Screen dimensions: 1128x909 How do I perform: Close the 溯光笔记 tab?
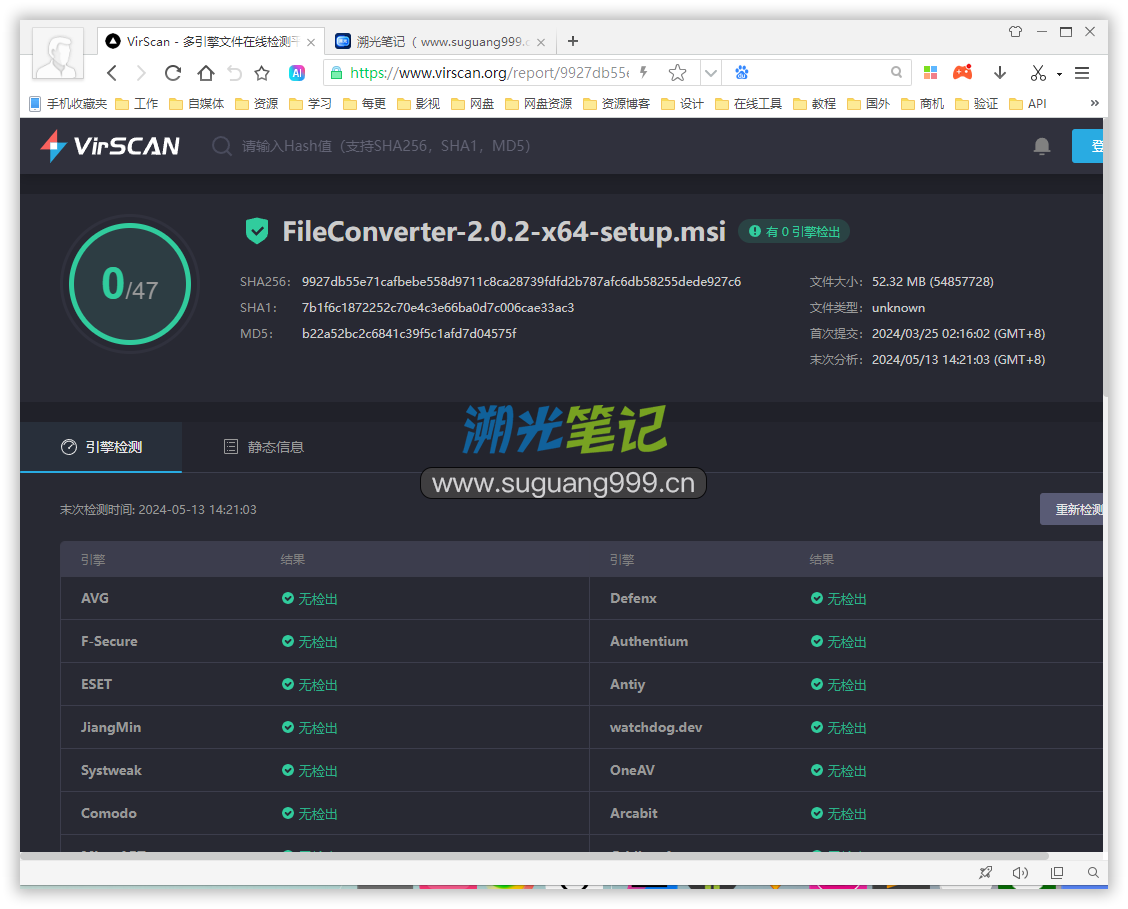(541, 42)
